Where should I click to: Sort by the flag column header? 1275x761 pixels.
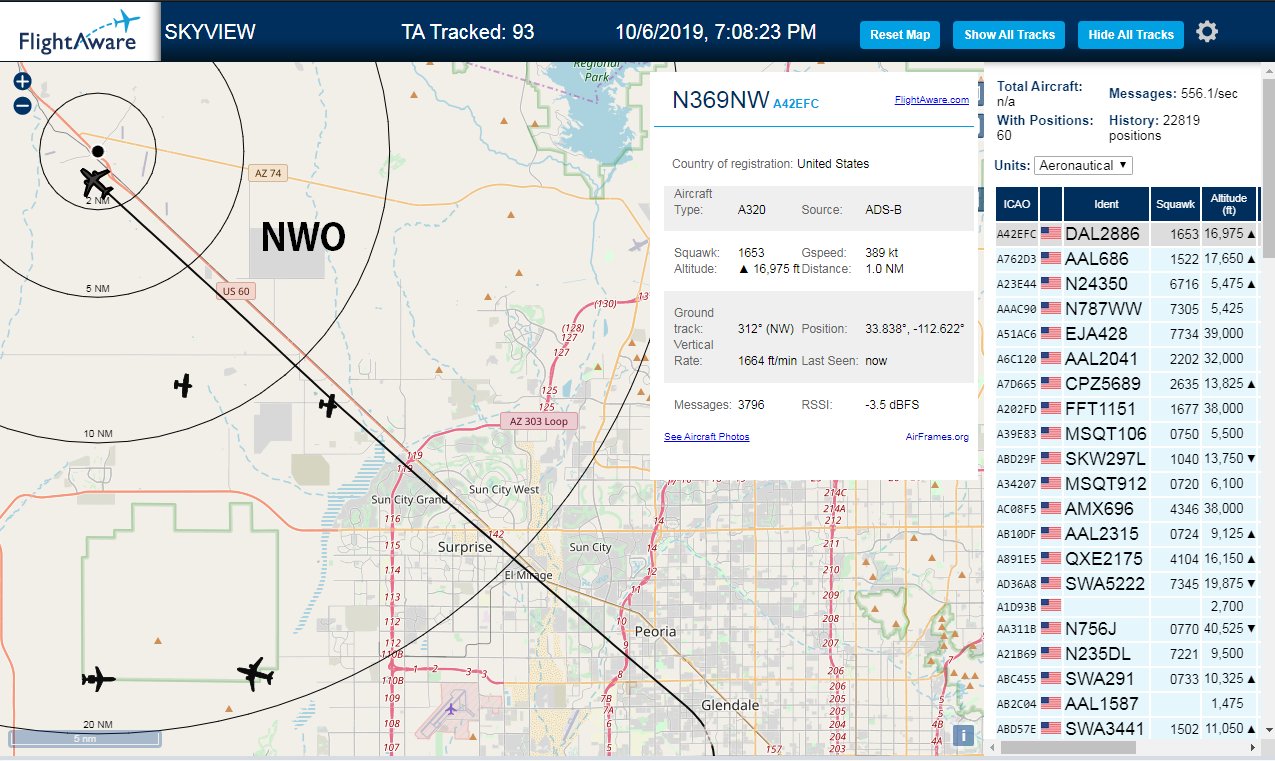1051,204
